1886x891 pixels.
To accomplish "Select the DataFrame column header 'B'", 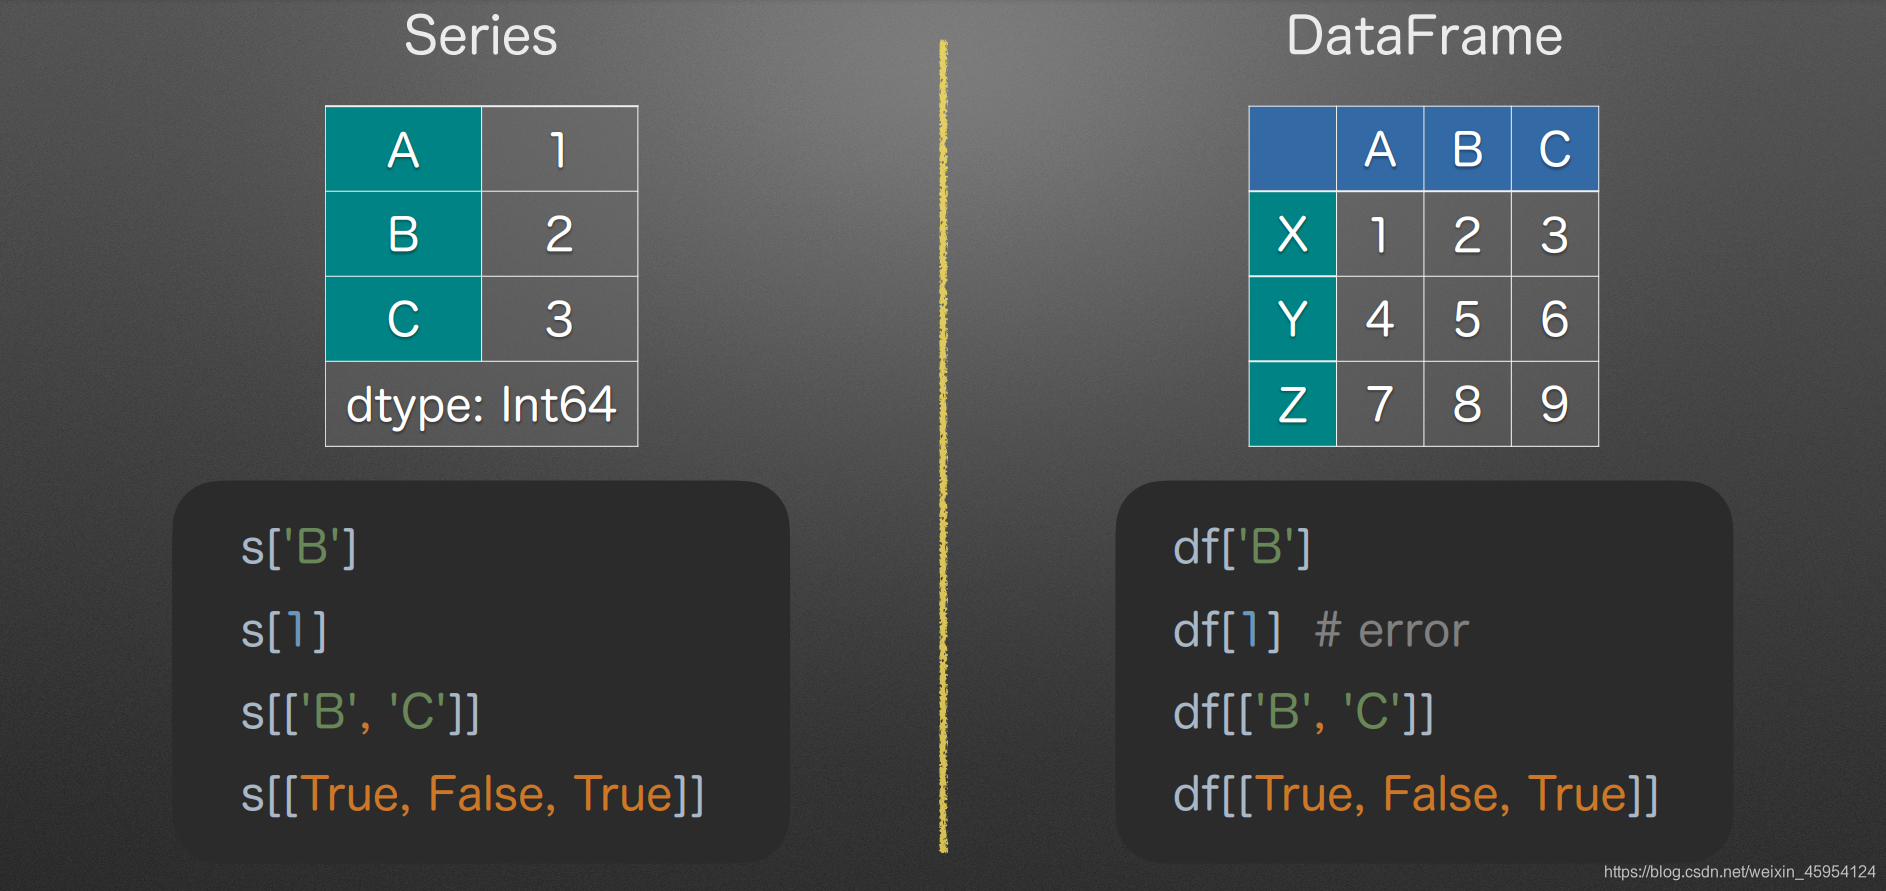I will click(1467, 149).
